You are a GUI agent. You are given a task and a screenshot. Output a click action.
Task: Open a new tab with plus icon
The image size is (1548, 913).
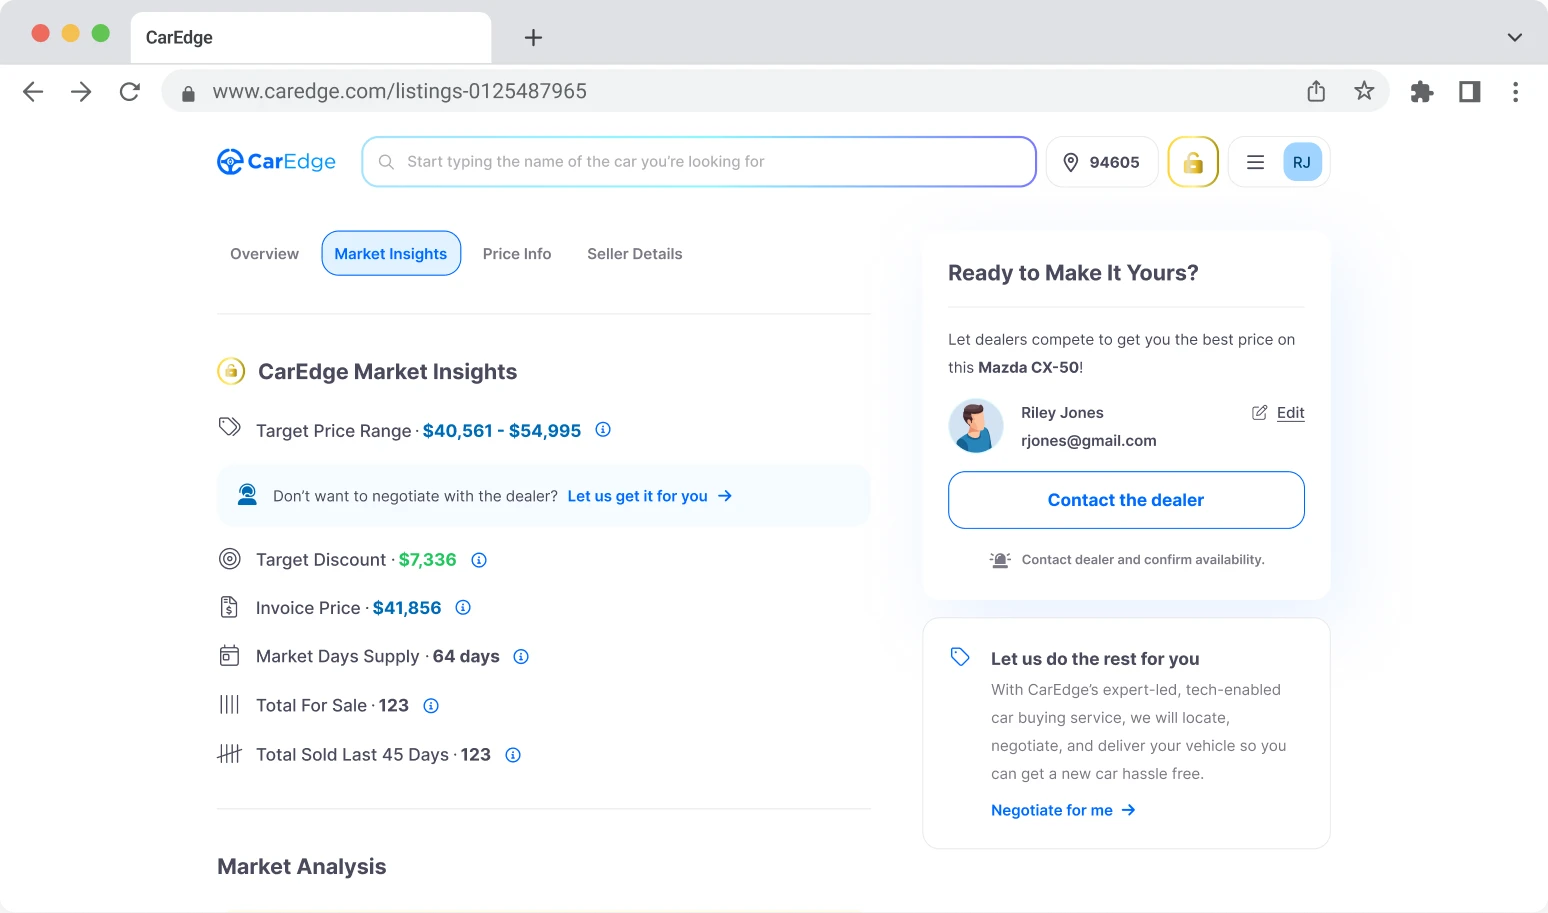[x=533, y=38]
